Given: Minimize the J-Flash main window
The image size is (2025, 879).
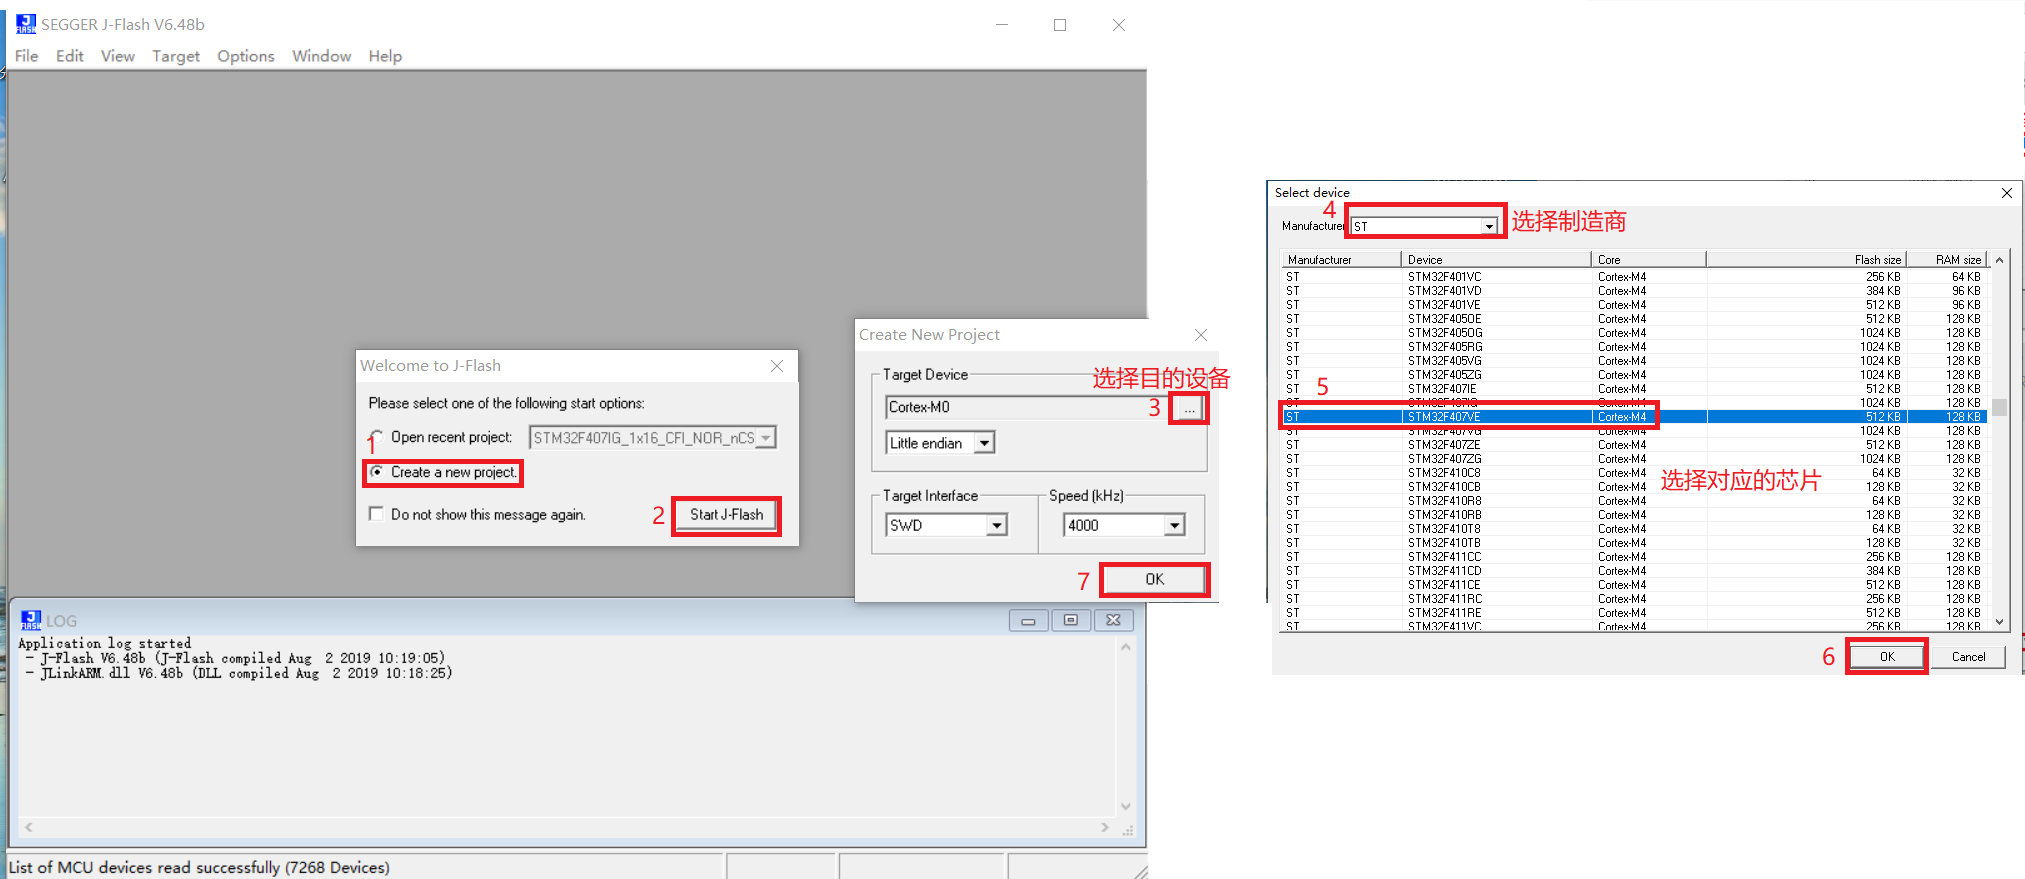Looking at the screenshot, I should (1002, 25).
